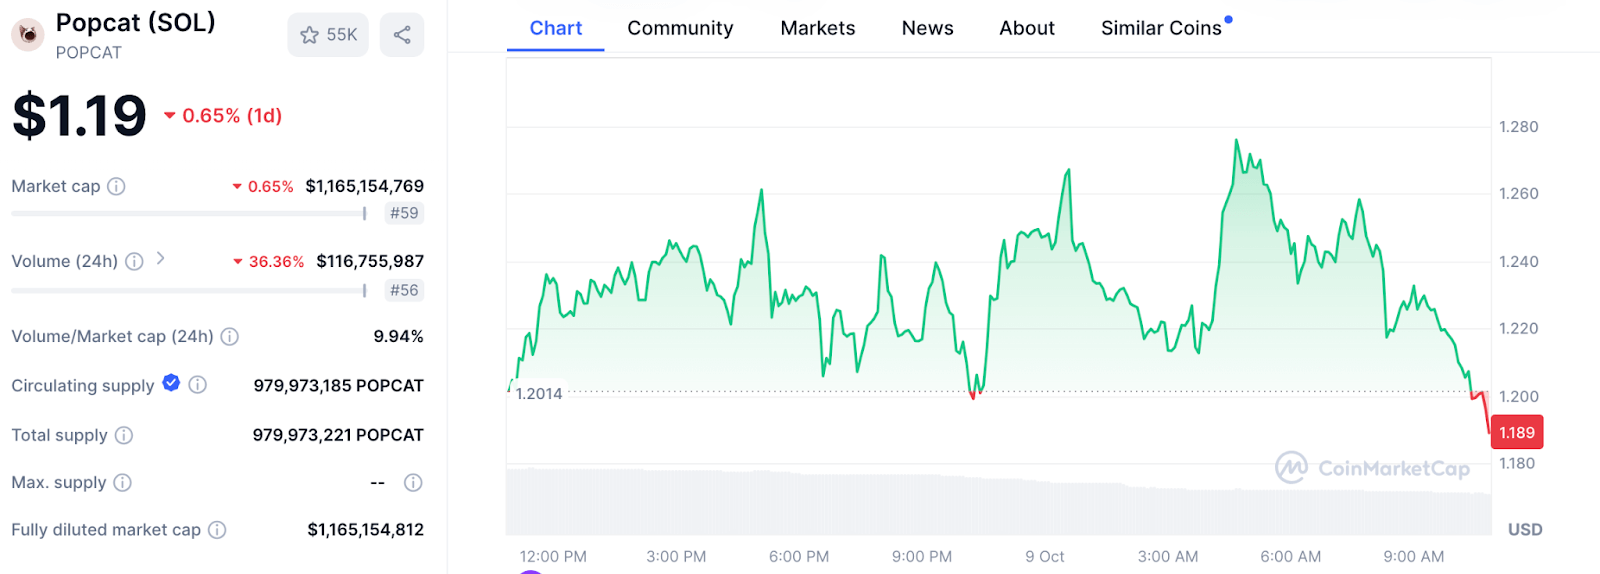
Task: Click the Market cap label text
Action: (56, 186)
